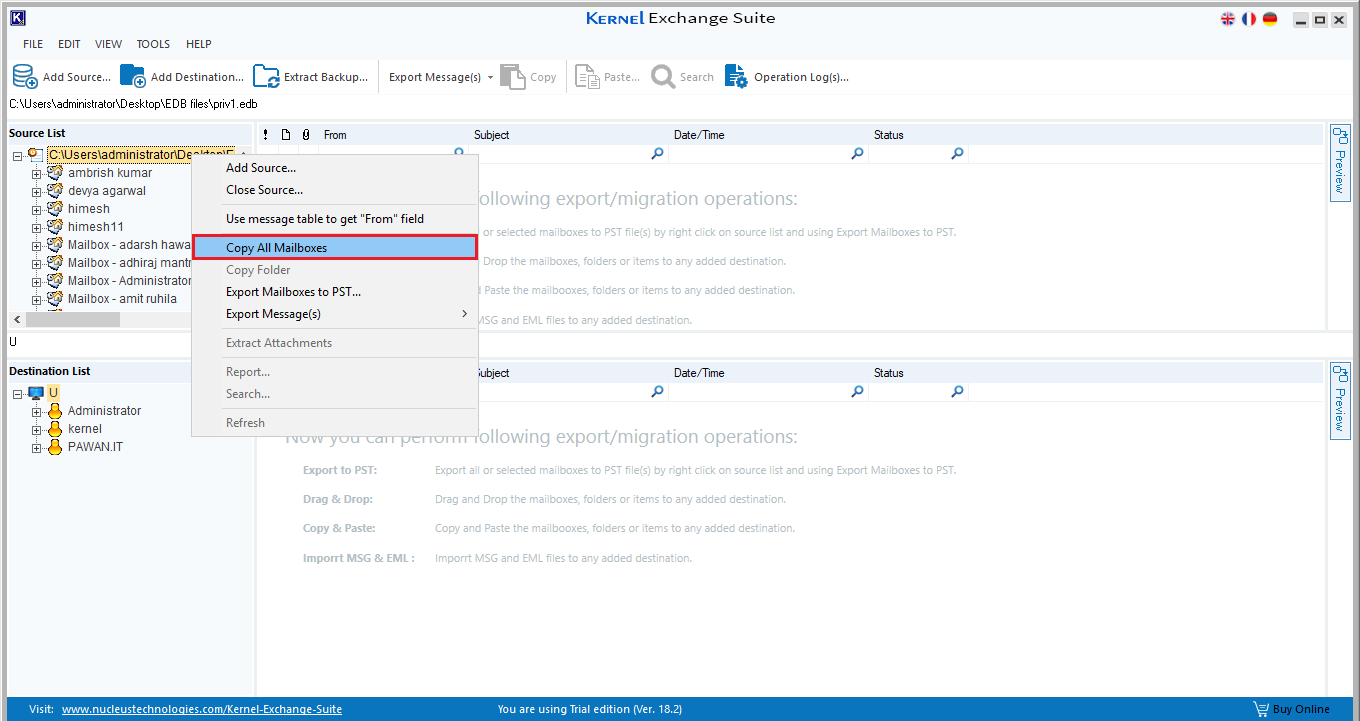This screenshot has height=721, width=1360.
Task: Click the Extract Backup toolbar icon
Action: 266,77
